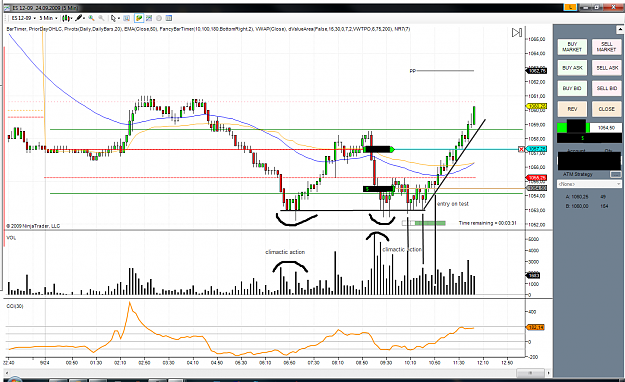Open the ATM Strategy <None> dropdown

pyautogui.click(x=589, y=184)
